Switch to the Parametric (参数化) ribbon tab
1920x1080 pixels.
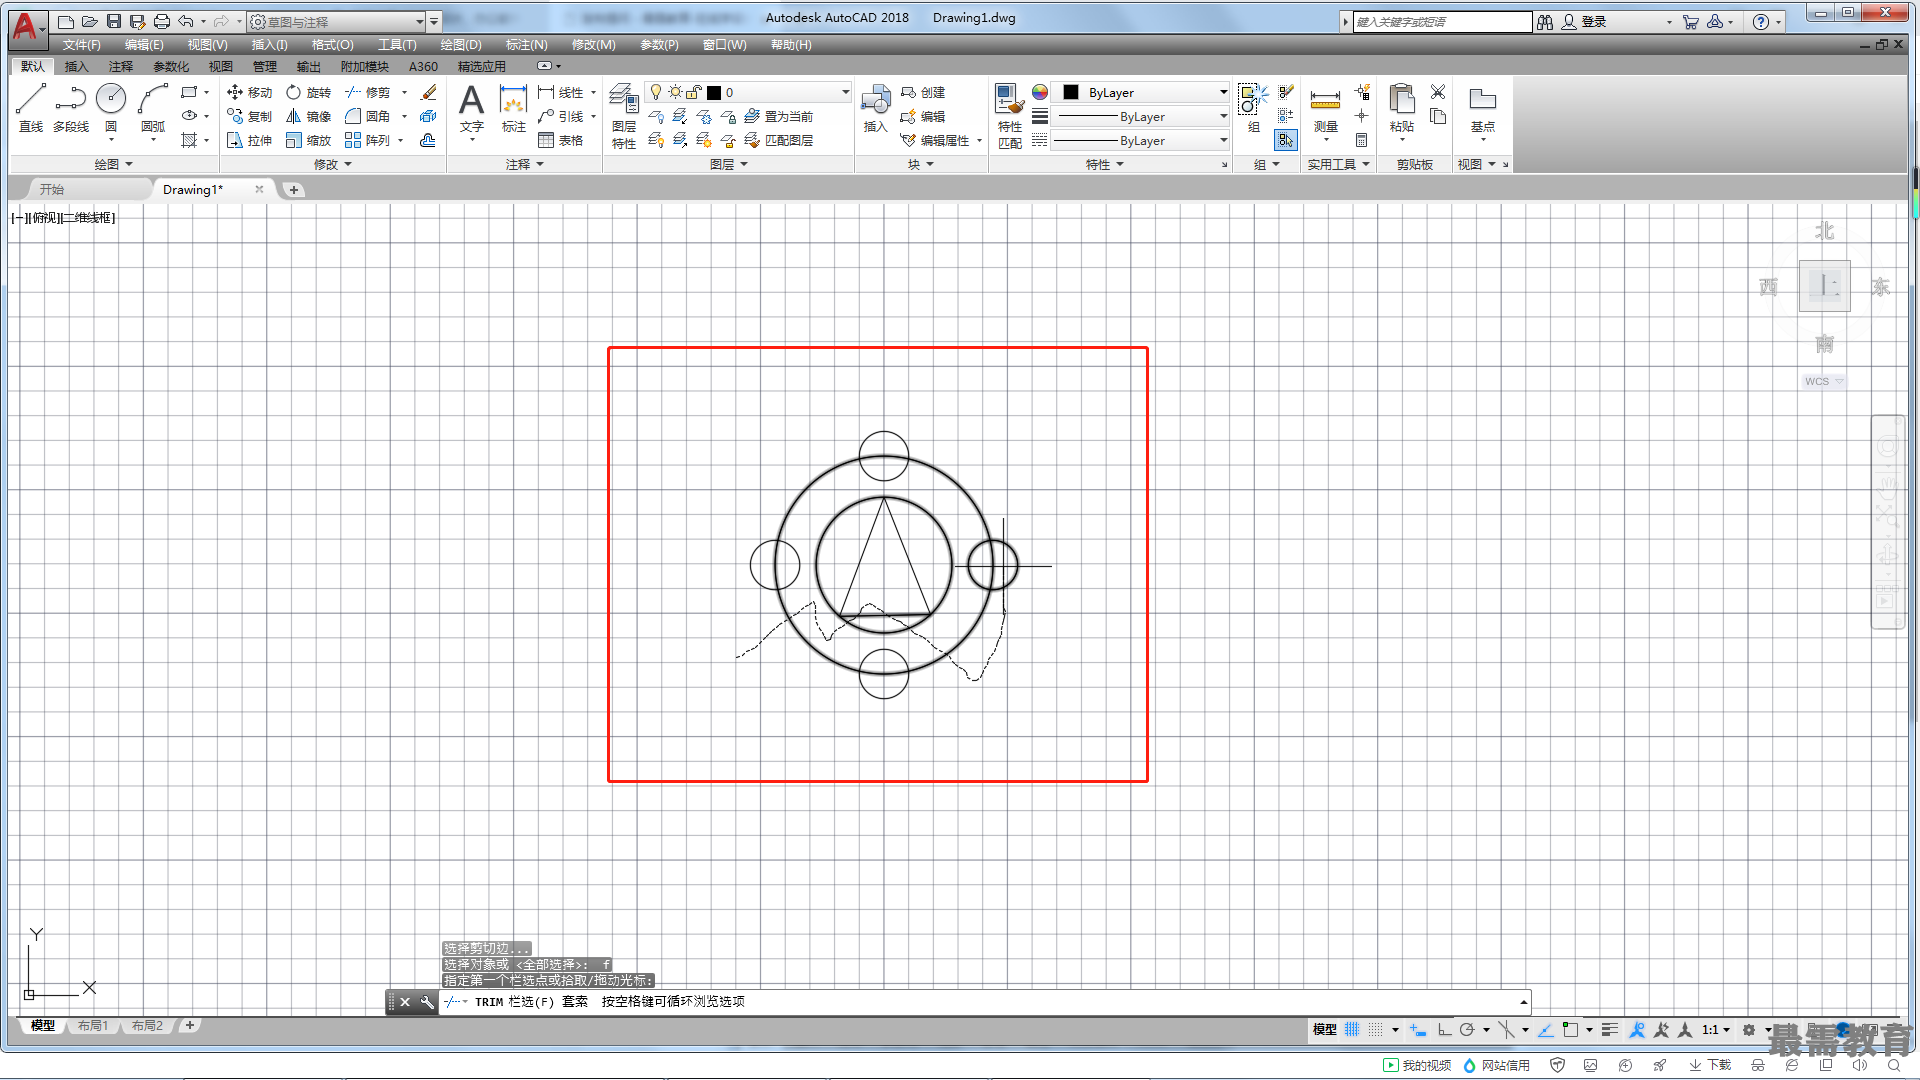(171, 67)
